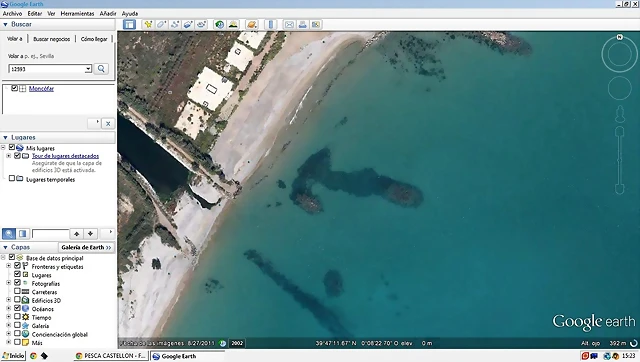The image size is (640, 362).
Task: Click the Chrome icon in the taskbar quick launch
Action: (x=33, y=356)
